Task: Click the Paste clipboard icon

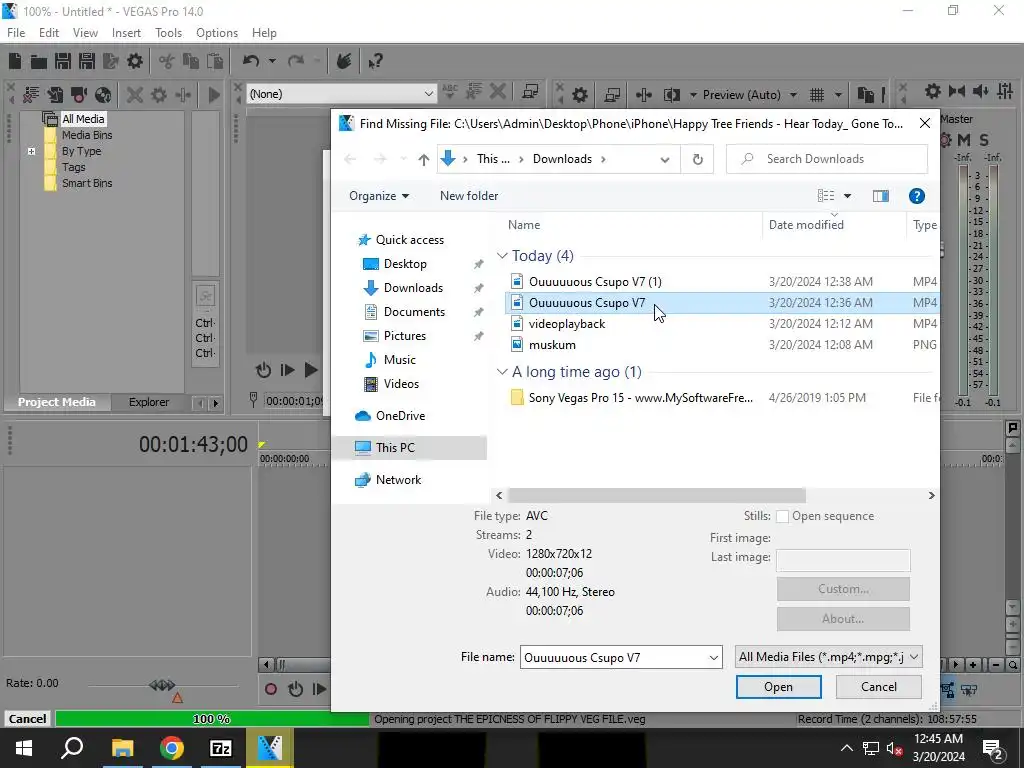Action: pos(215,61)
